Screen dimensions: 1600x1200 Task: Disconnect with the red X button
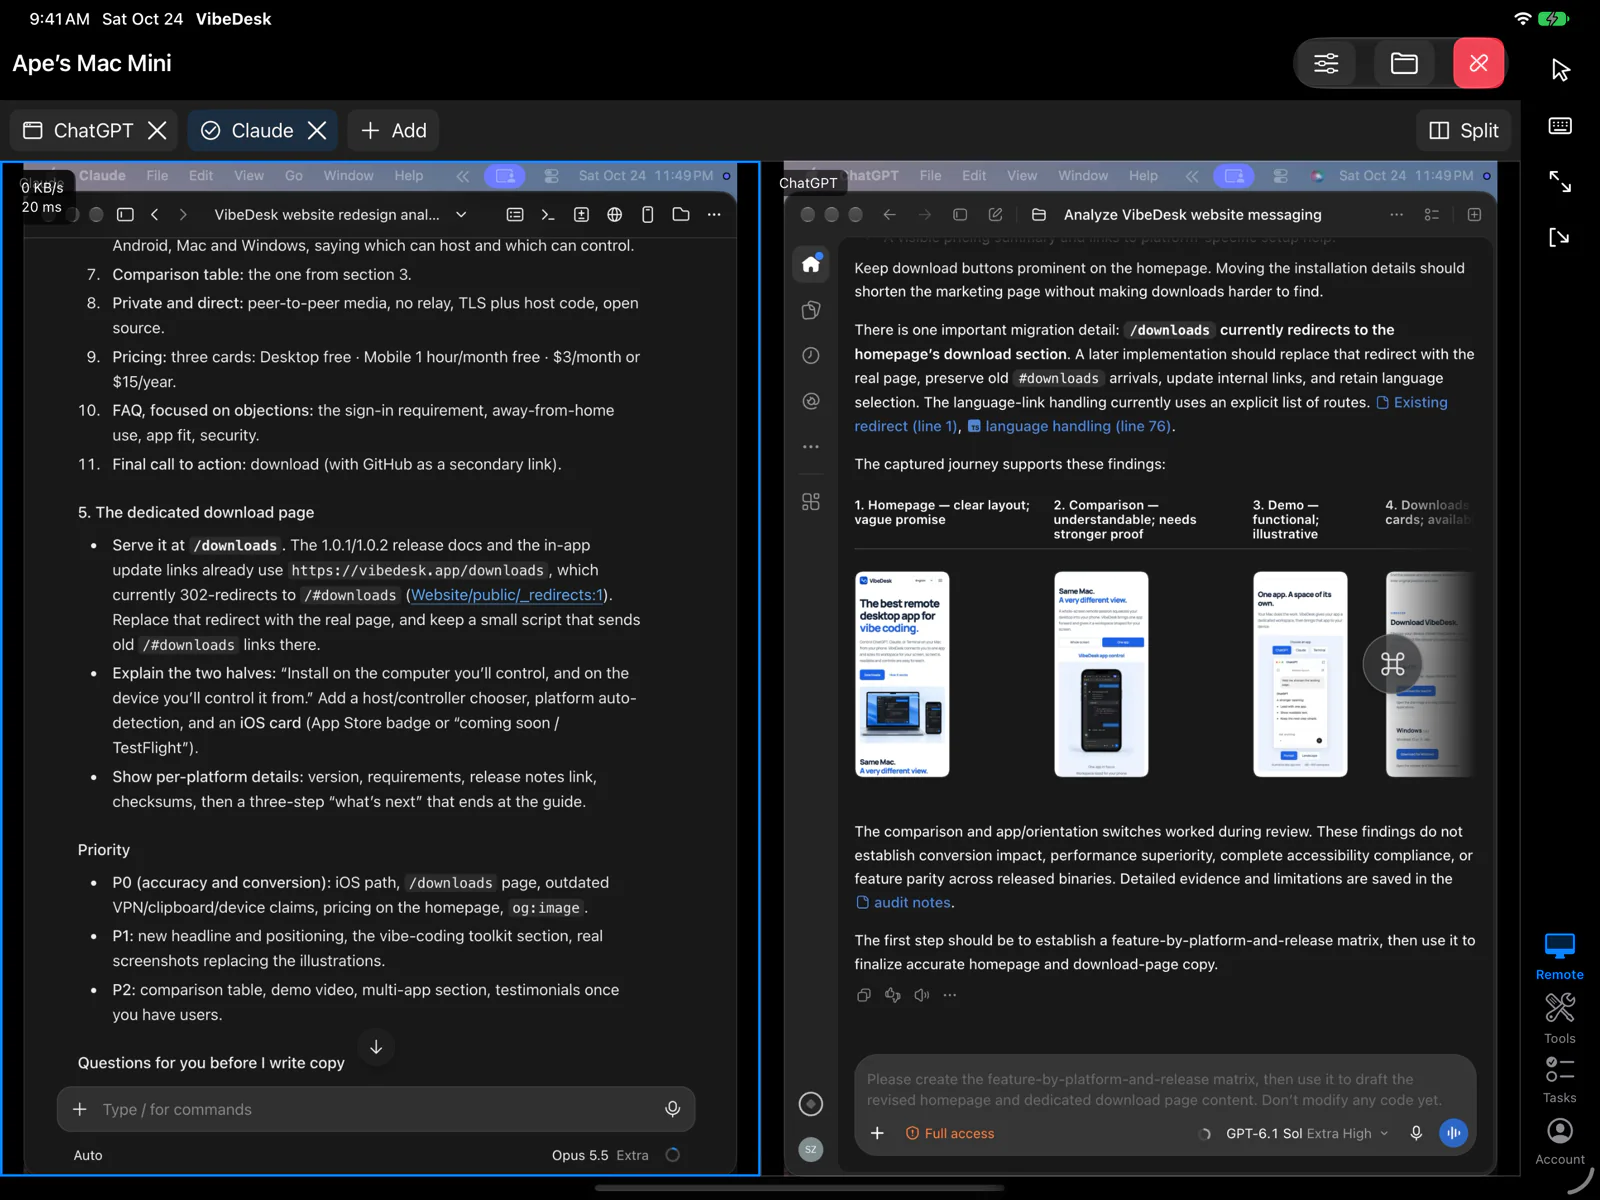[x=1478, y=64]
